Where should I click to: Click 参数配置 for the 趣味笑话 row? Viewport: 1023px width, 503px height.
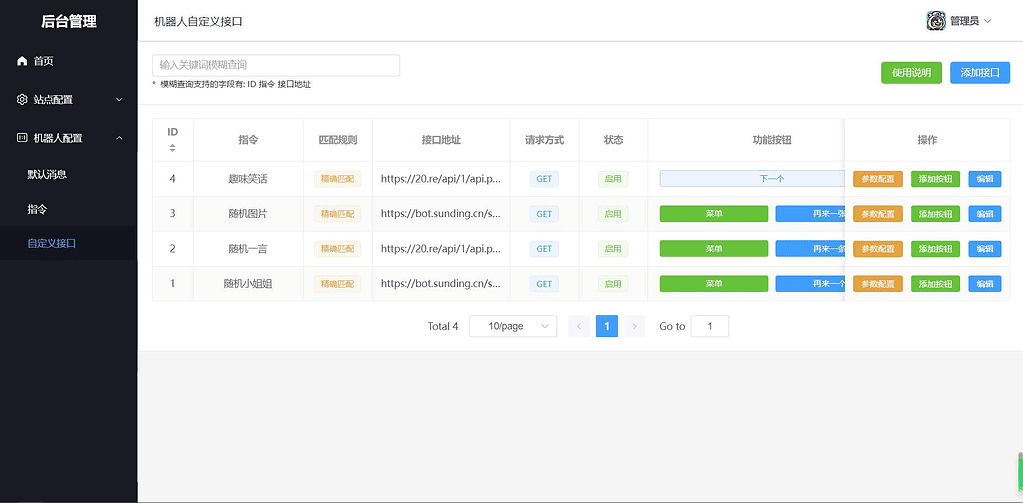click(878, 179)
